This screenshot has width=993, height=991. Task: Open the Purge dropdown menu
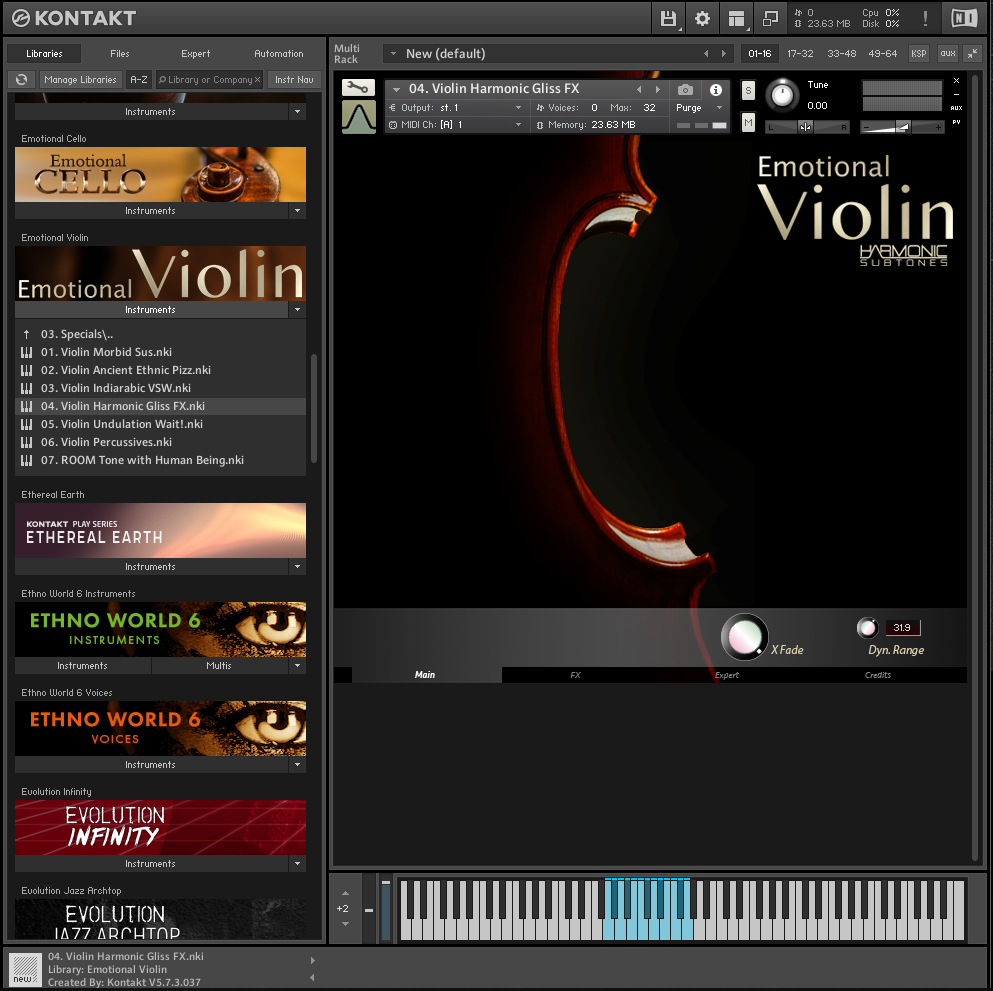pos(699,108)
